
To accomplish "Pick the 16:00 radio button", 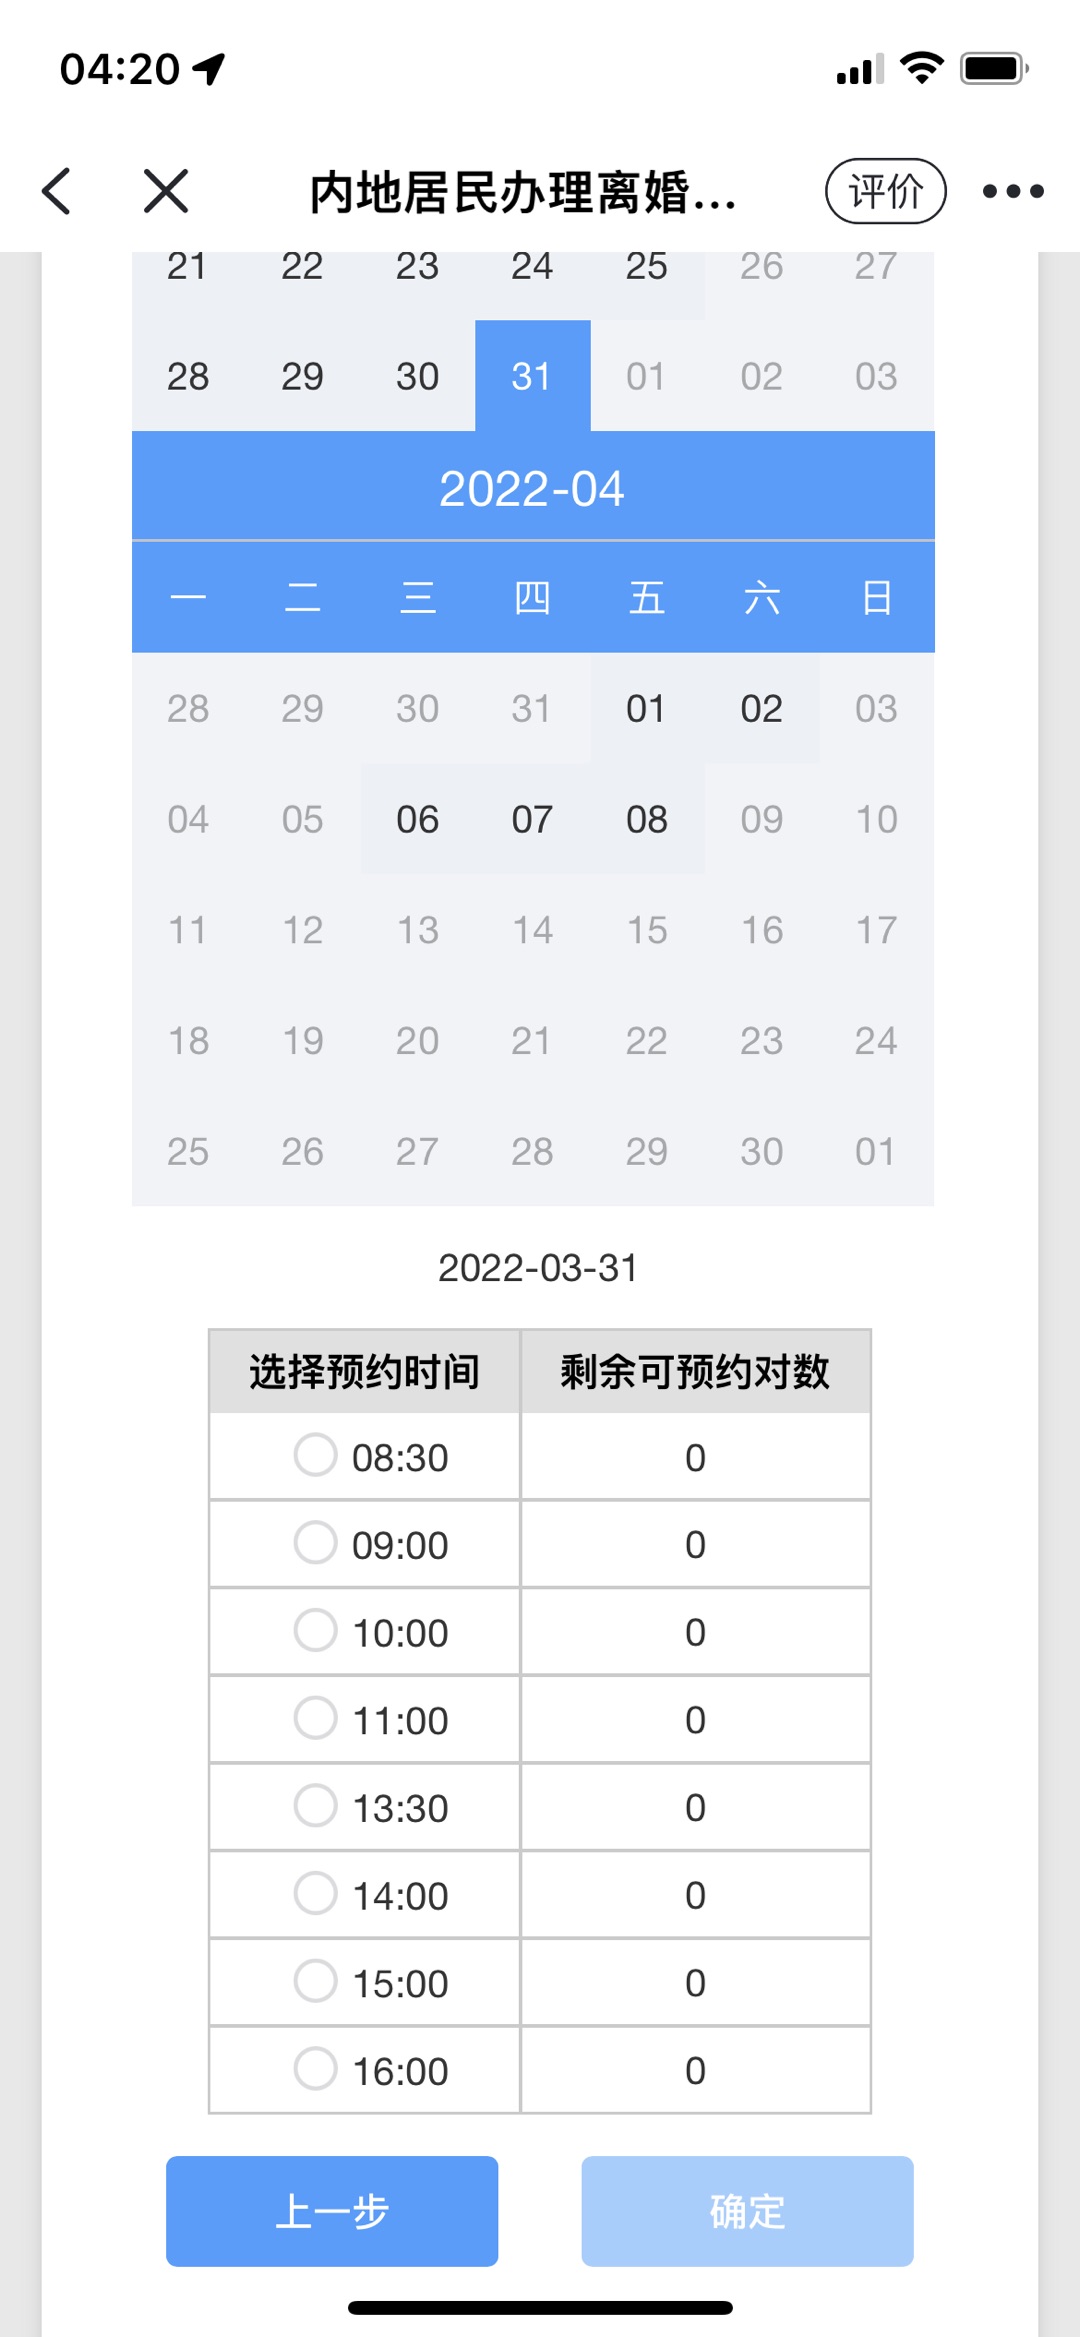I will (x=315, y=2068).
